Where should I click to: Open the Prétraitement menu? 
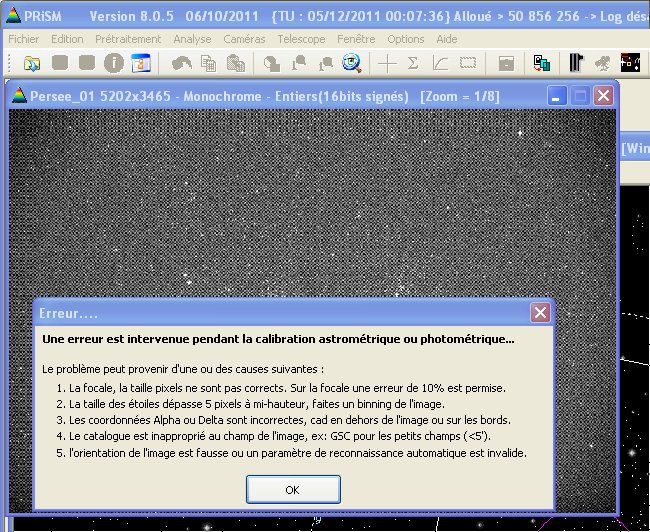128,38
